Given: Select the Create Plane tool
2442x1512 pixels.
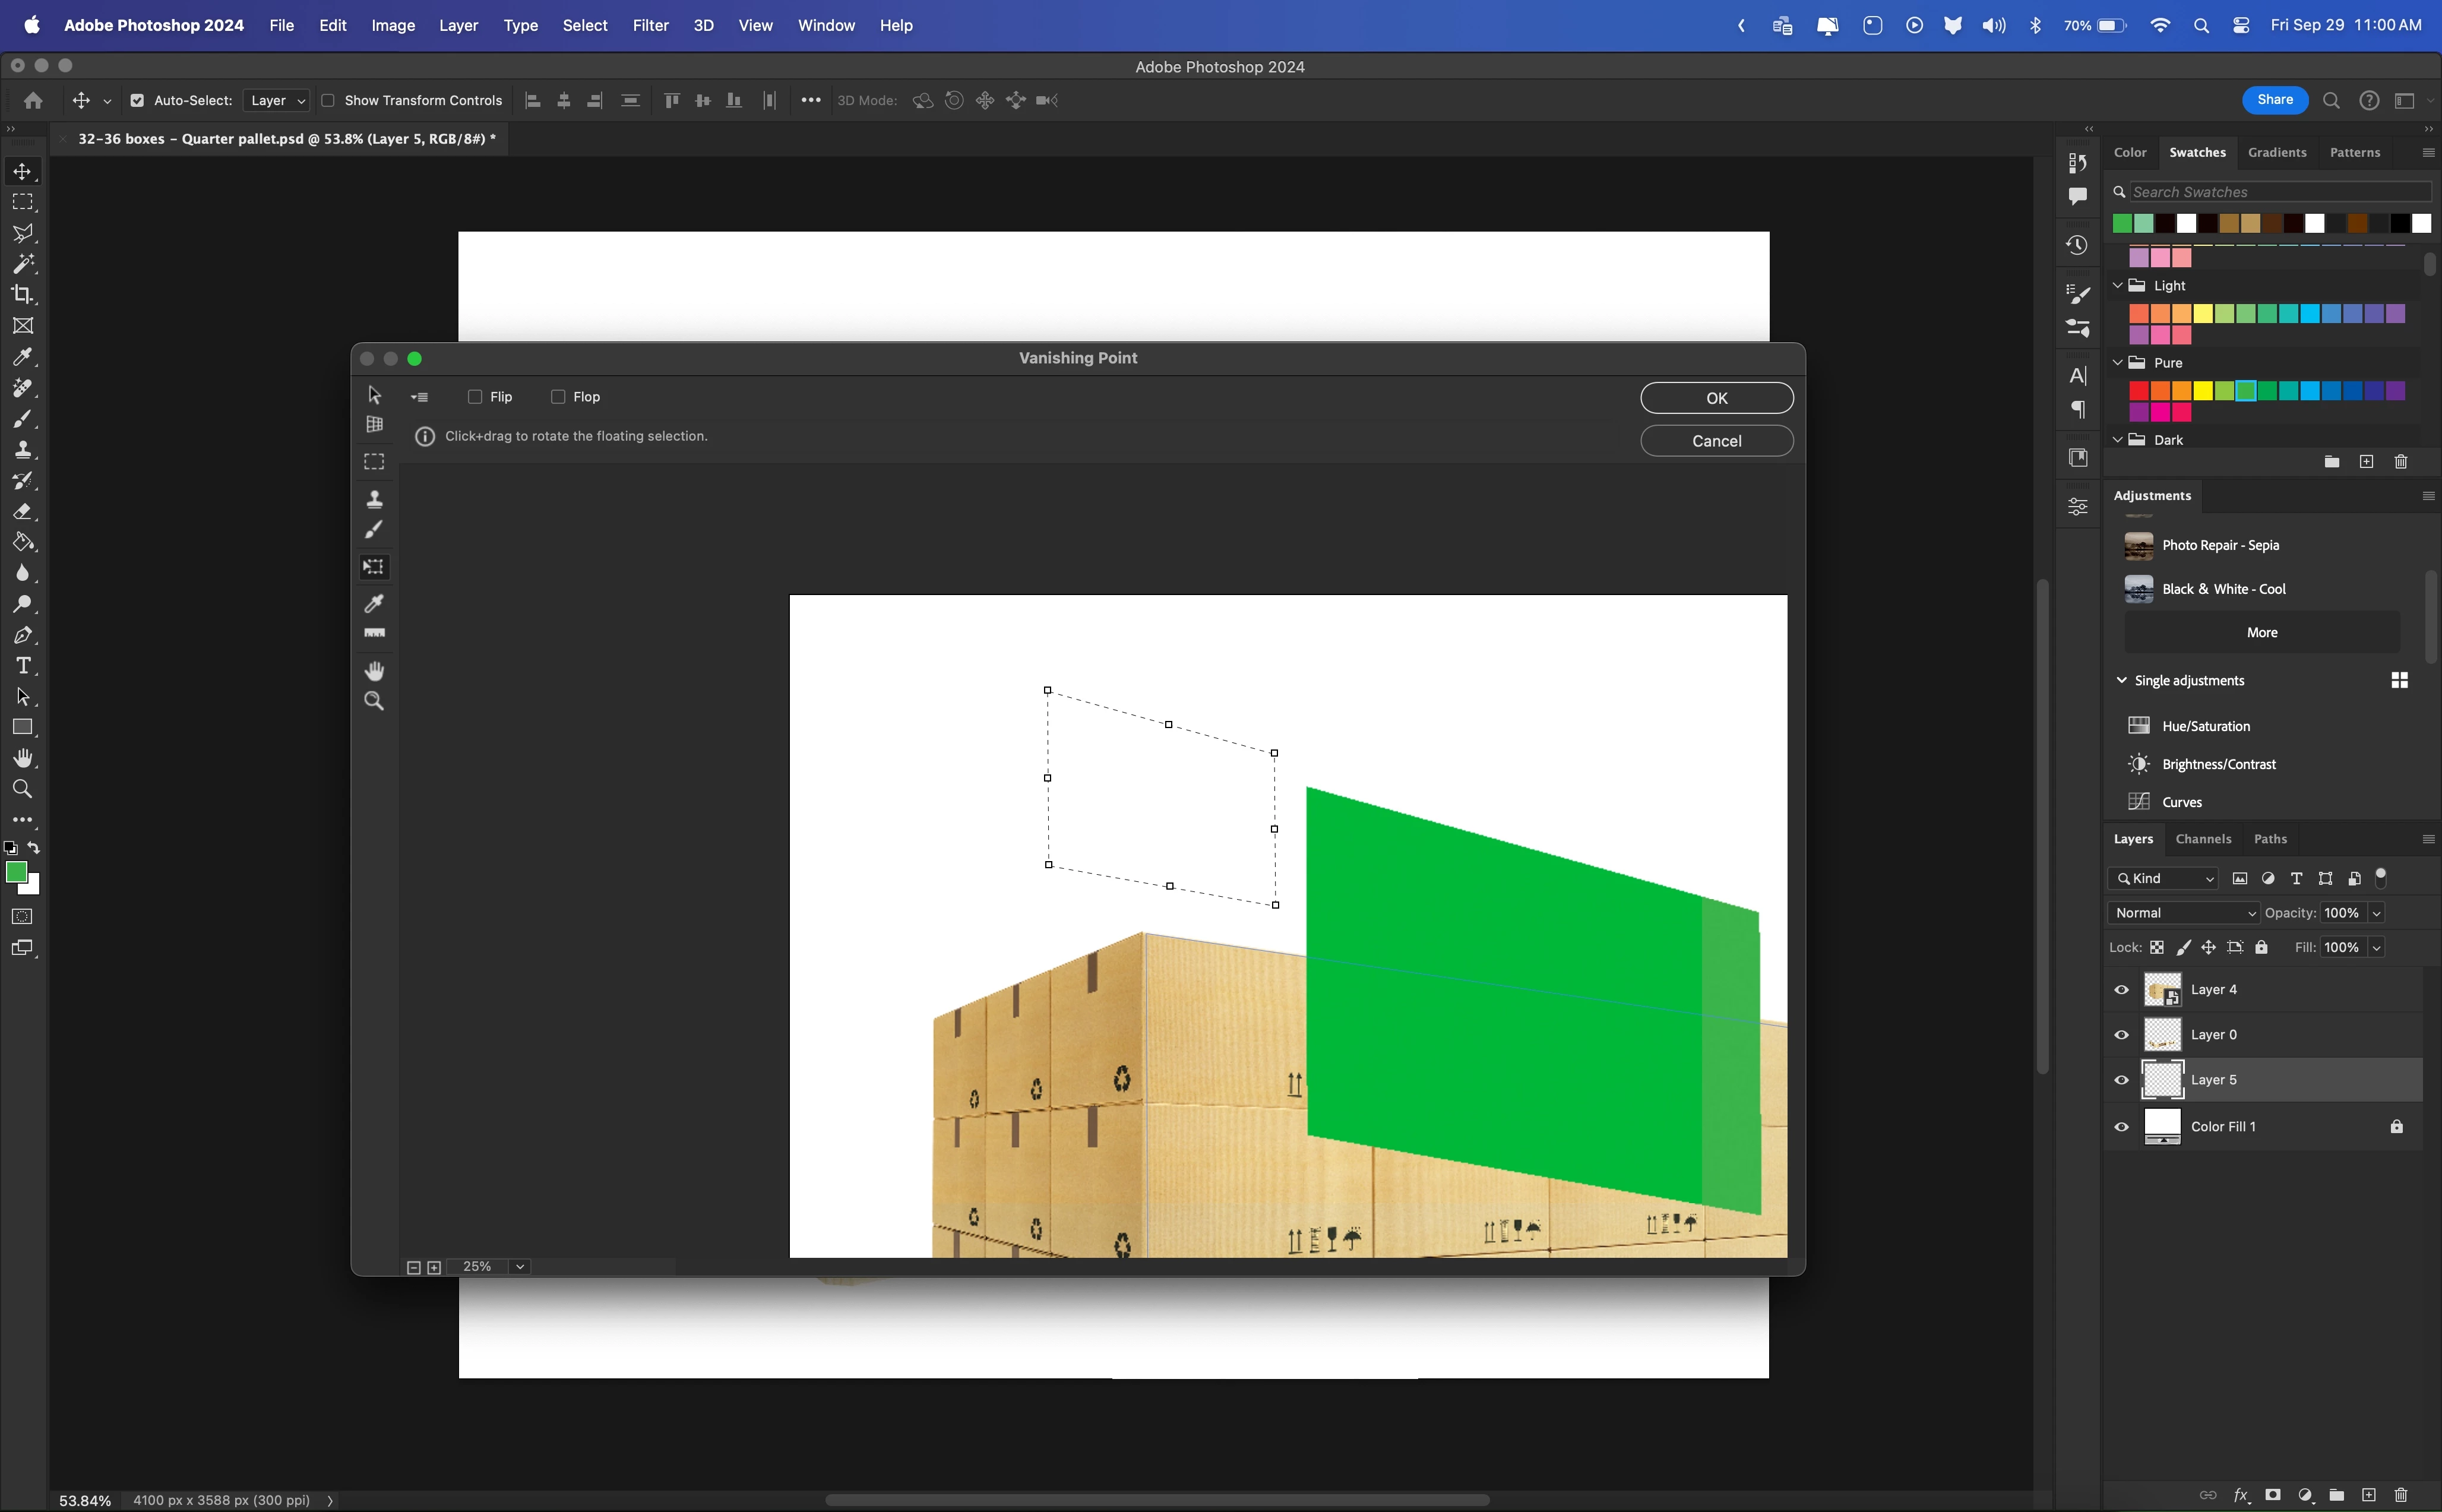Looking at the screenshot, I should coord(374,425).
